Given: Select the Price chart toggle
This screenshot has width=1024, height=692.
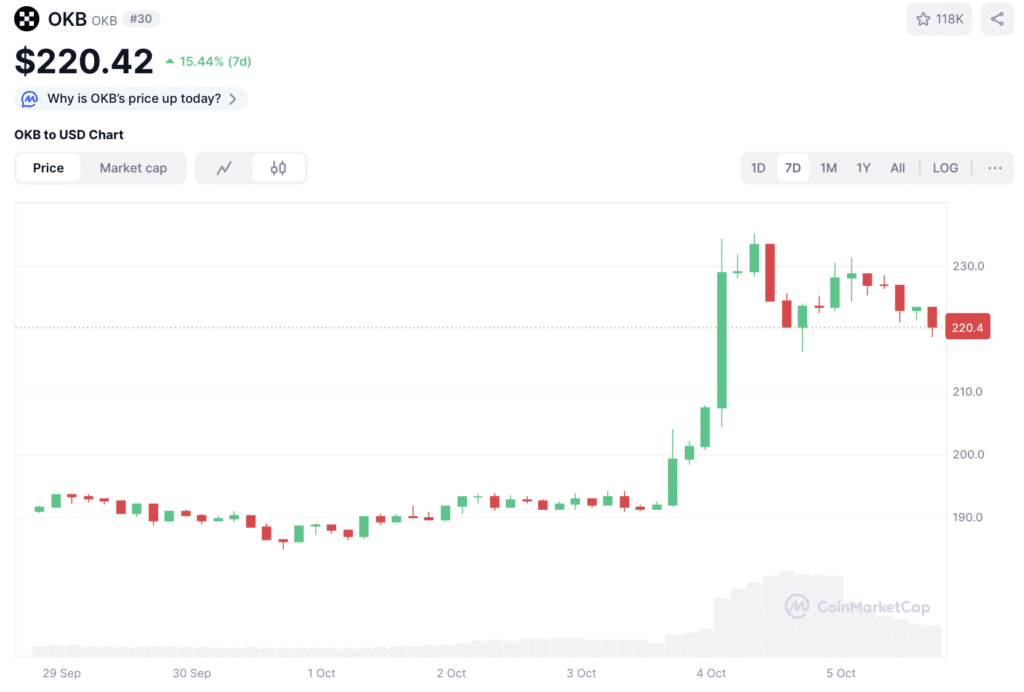Looking at the screenshot, I should (x=48, y=168).
